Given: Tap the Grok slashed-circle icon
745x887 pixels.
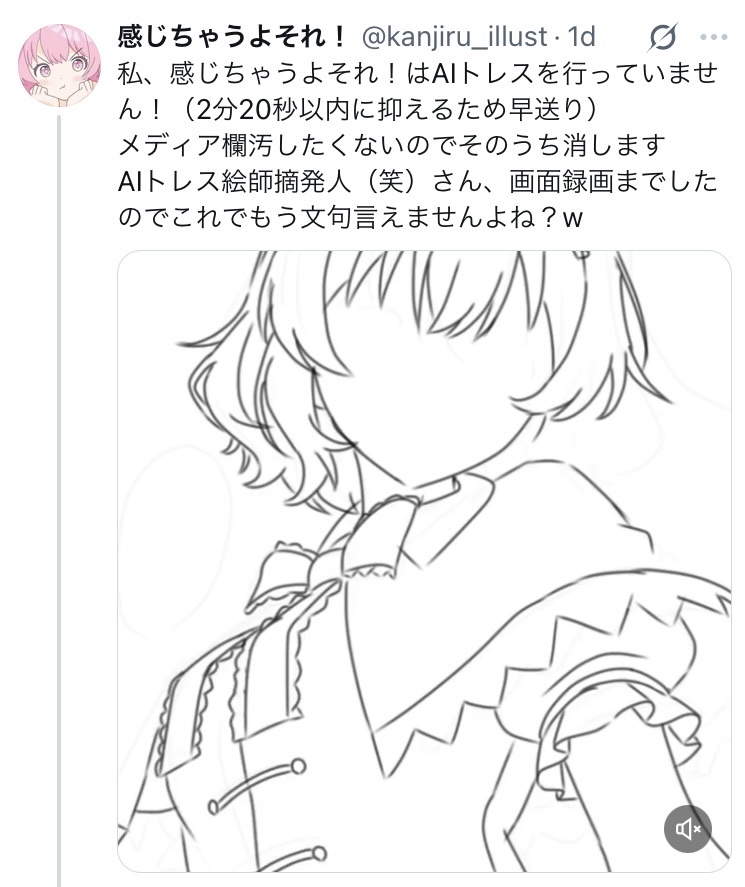Looking at the screenshot, I should point(662,37).
